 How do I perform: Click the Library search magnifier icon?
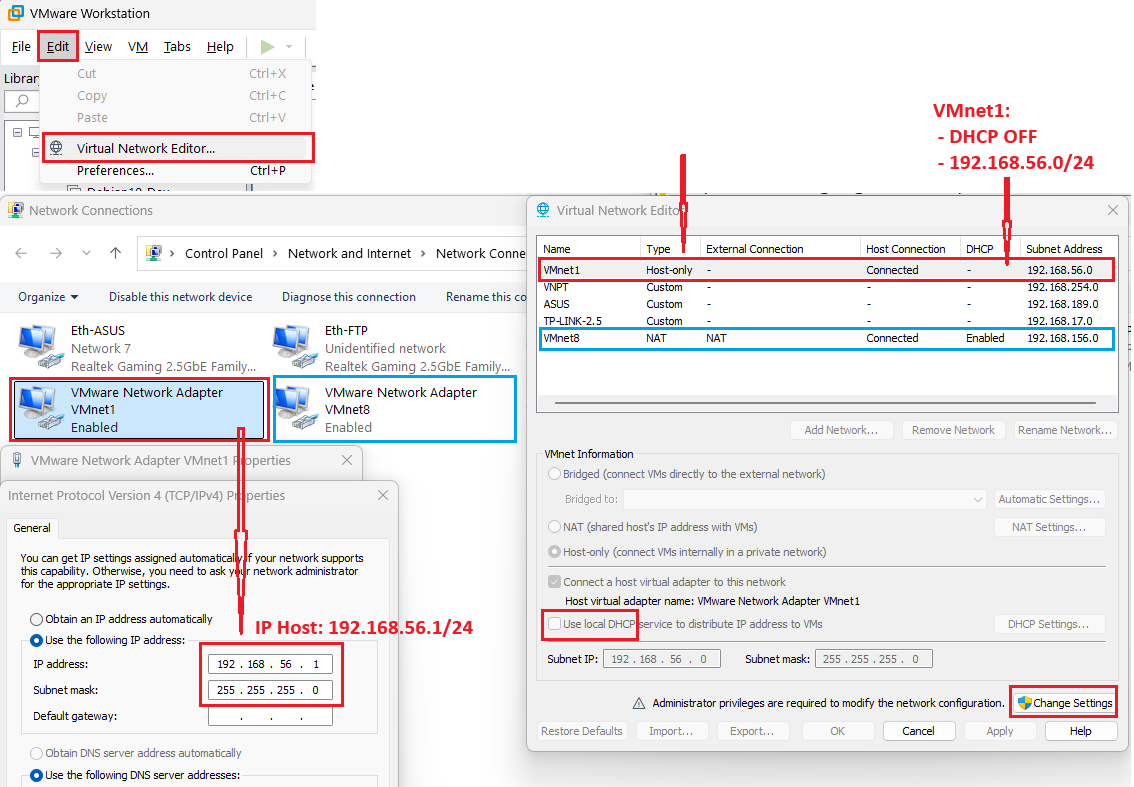pos(22,101)
